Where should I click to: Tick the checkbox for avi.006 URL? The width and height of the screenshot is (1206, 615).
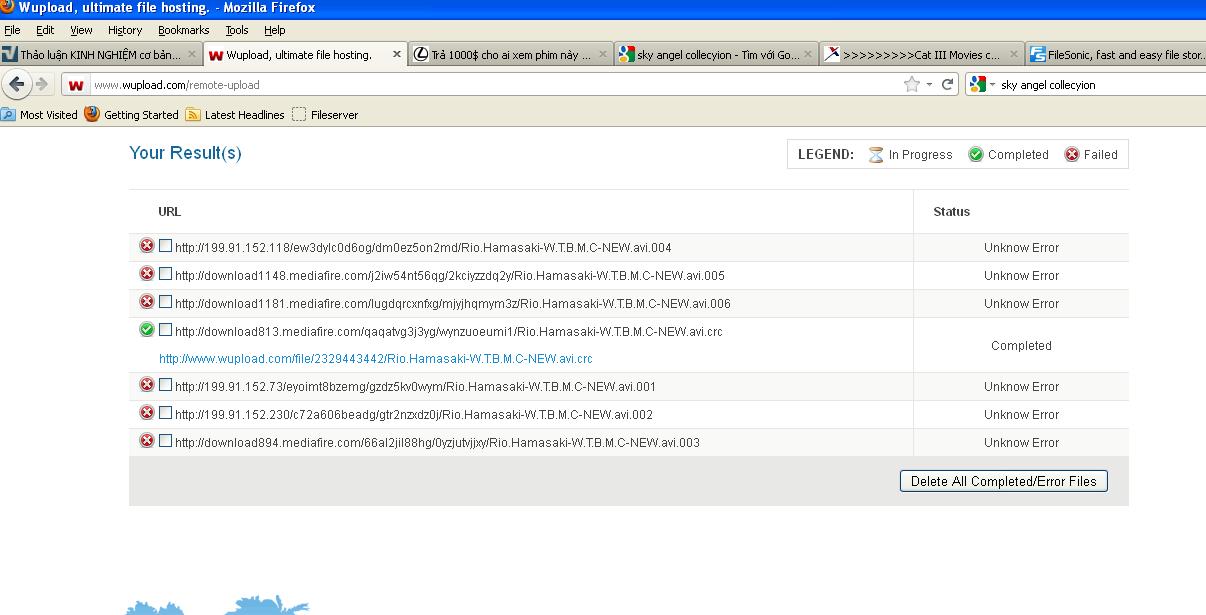tap(165, 301)
